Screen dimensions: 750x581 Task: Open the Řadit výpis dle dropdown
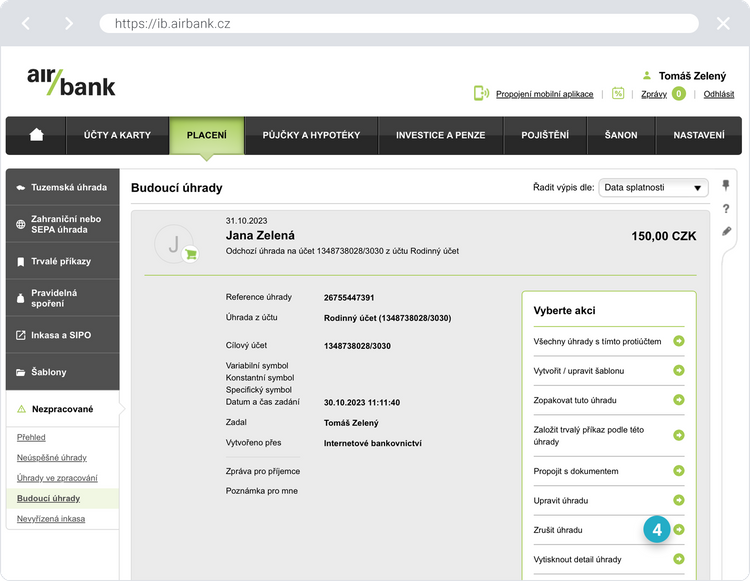point(653,187)
